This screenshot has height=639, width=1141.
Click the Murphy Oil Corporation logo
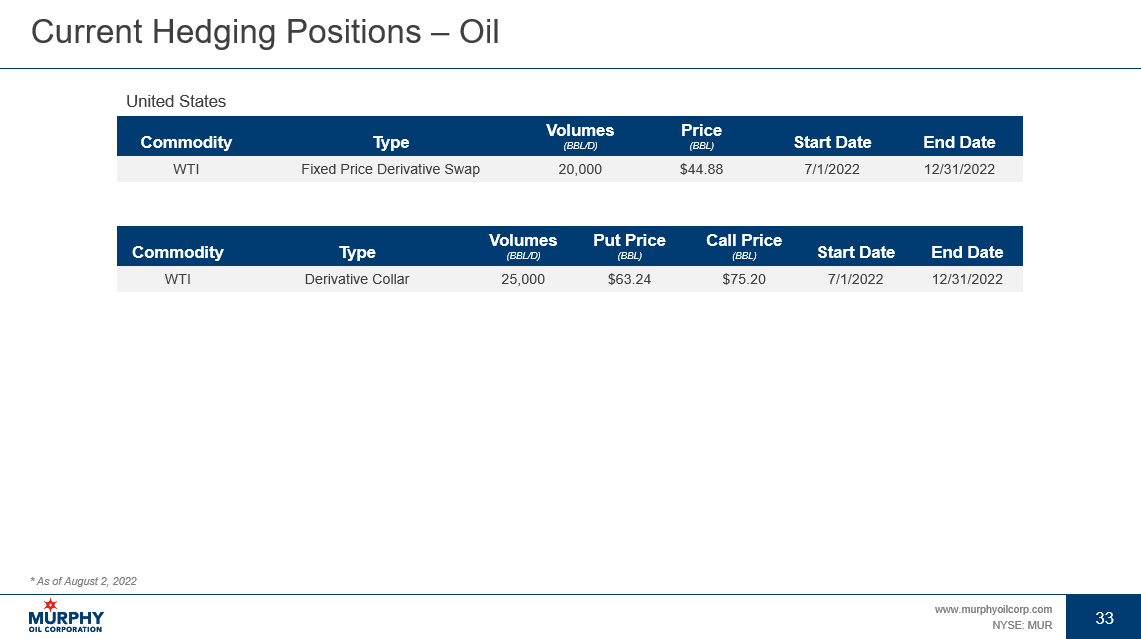point(66,616)
